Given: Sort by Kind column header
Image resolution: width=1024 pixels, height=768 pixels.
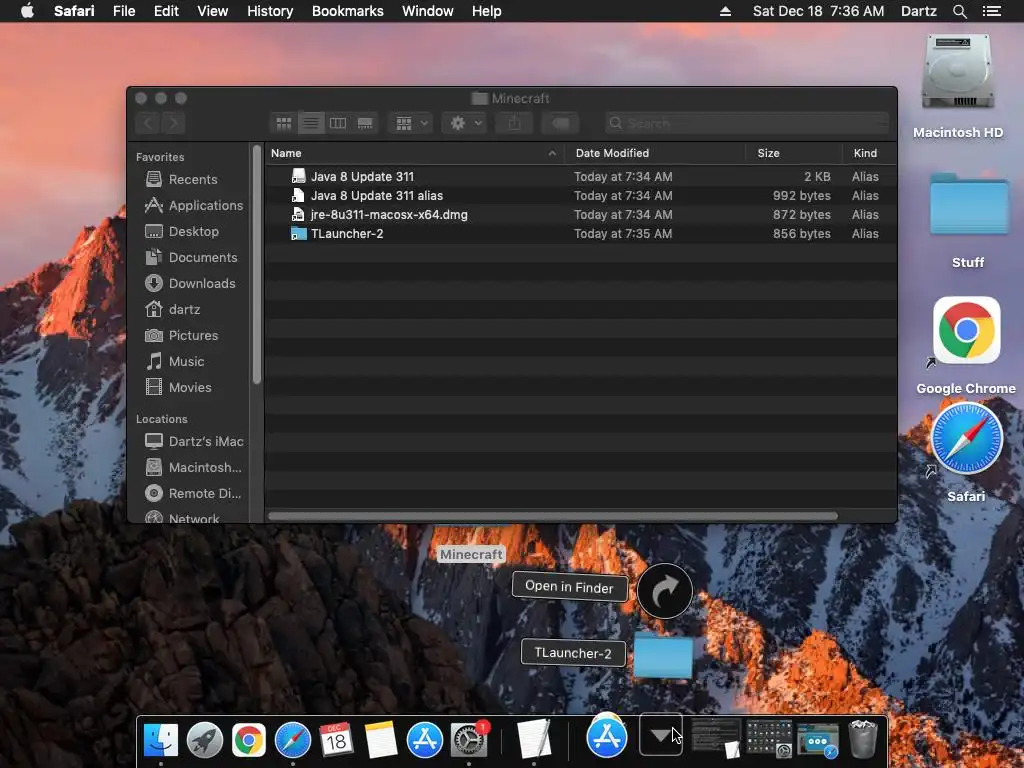Looking at the screenshot, I should [869, 153].
